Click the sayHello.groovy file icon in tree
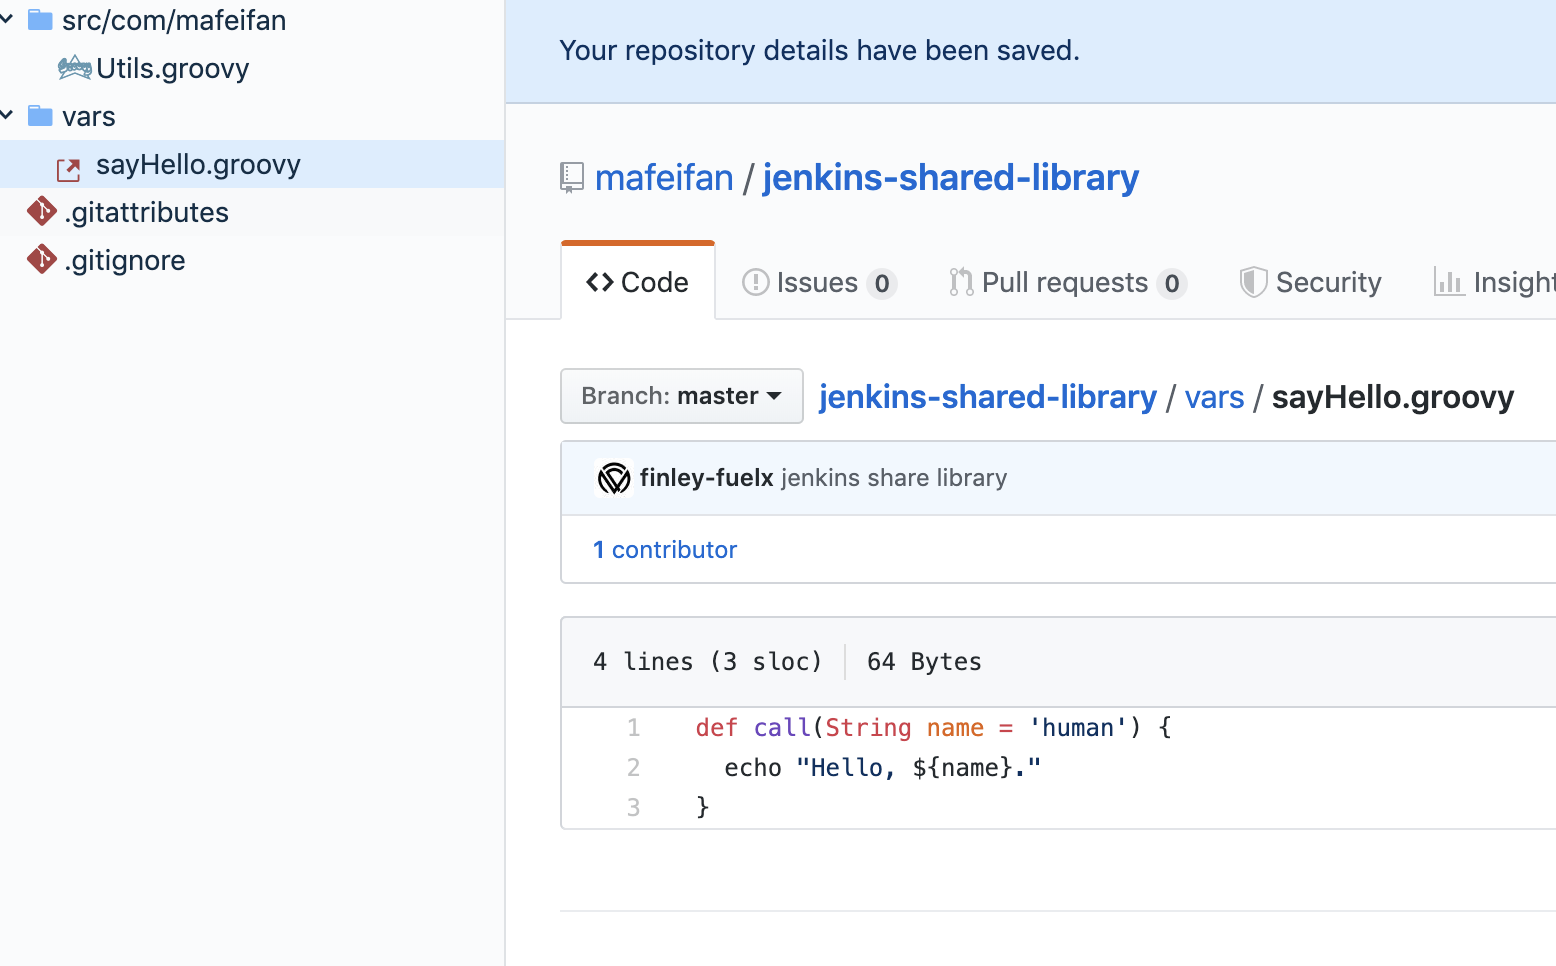The width and height of the screenshot is (1556, 966). 68,168
